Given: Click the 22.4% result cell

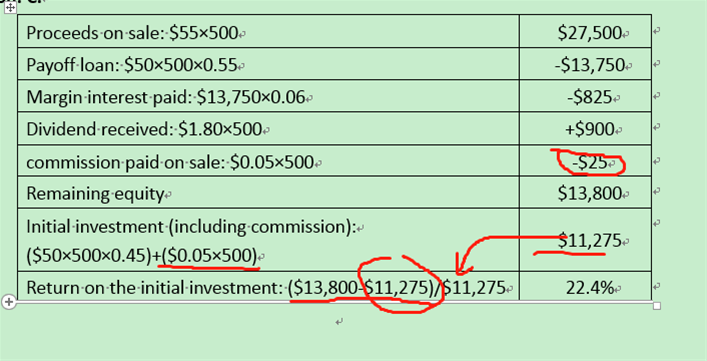Looking at the screenshot, I should (x=585, y=286).
